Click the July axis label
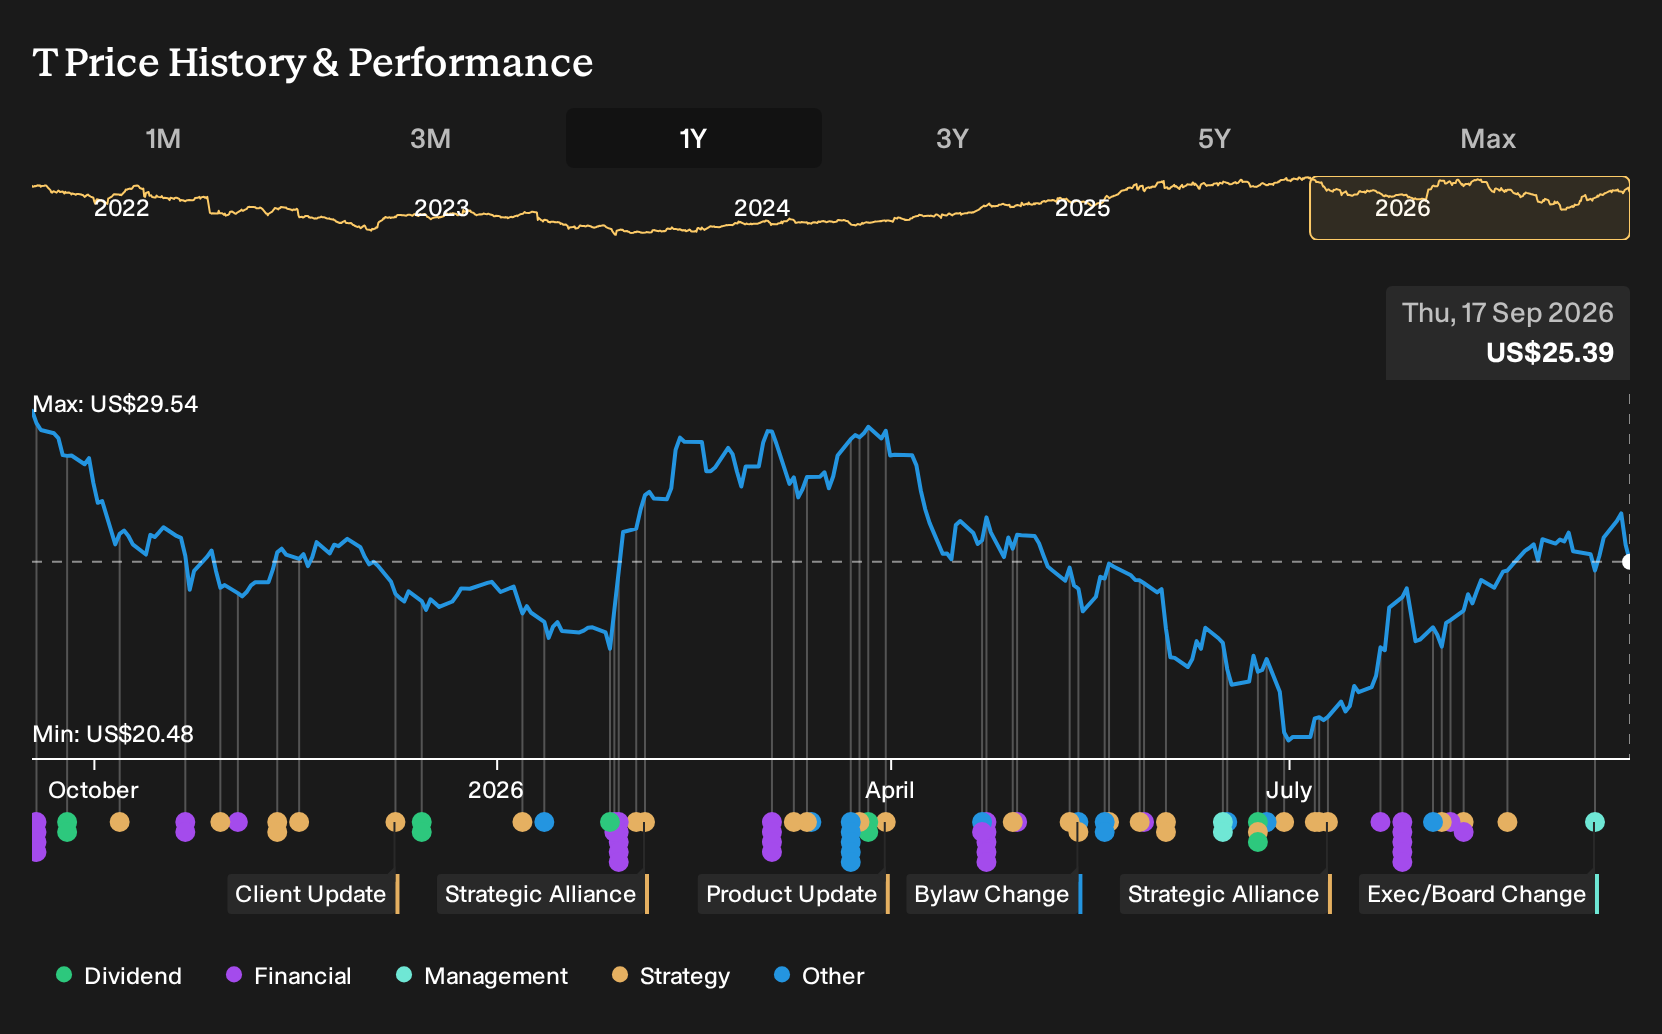Screen dimensions: 1662x1034 (1289, 790)
